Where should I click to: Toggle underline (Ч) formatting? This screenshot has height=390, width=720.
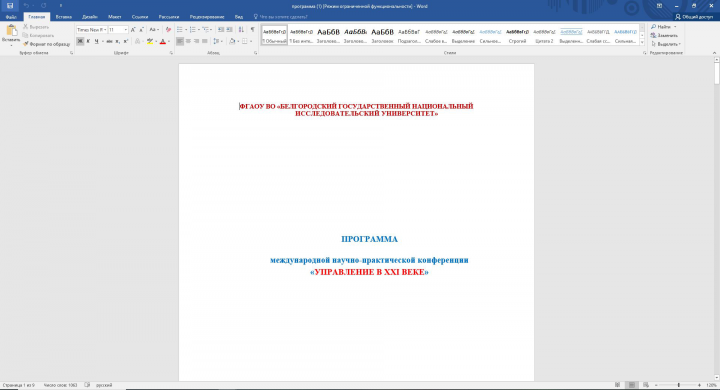click(x=96, y=41)
